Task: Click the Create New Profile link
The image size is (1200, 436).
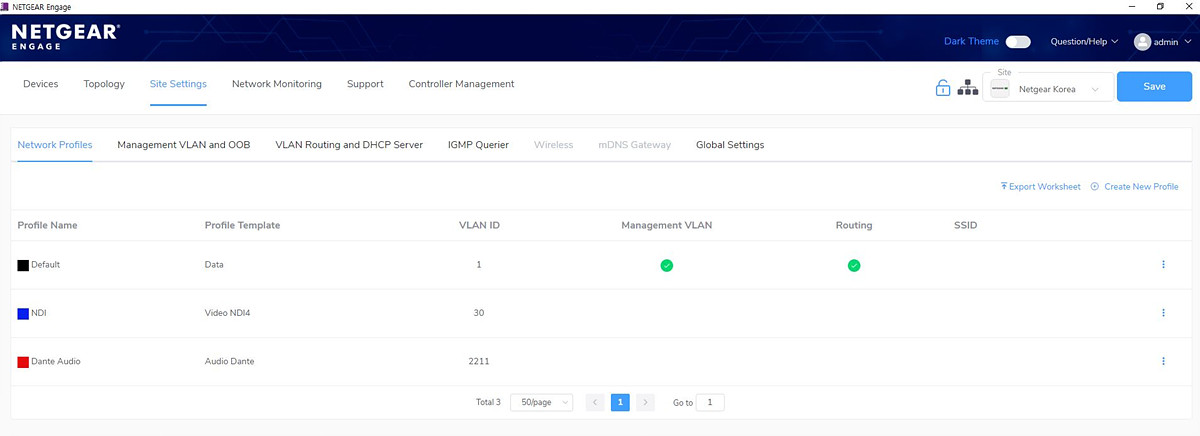Action: click(x=1134, y=187)
